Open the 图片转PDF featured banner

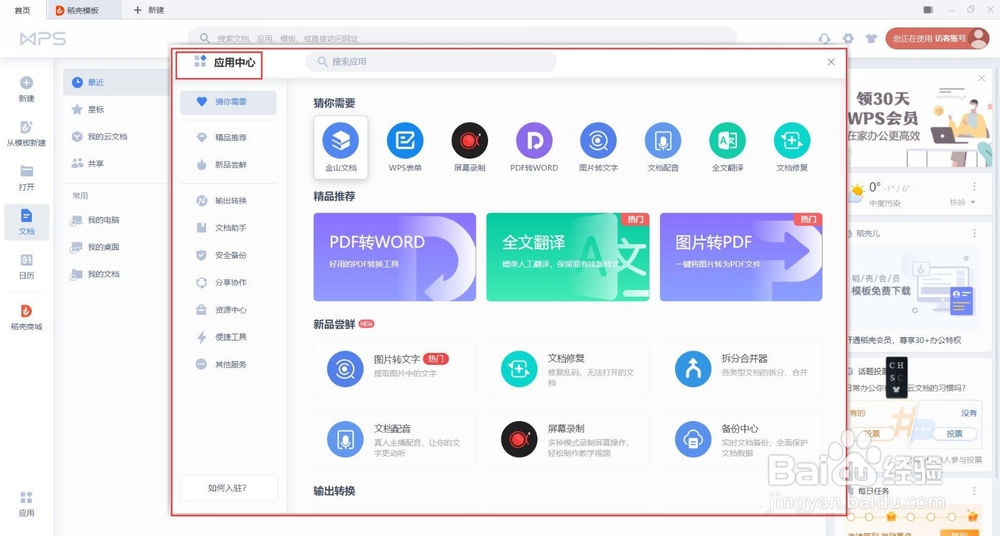tap(741, 257)
